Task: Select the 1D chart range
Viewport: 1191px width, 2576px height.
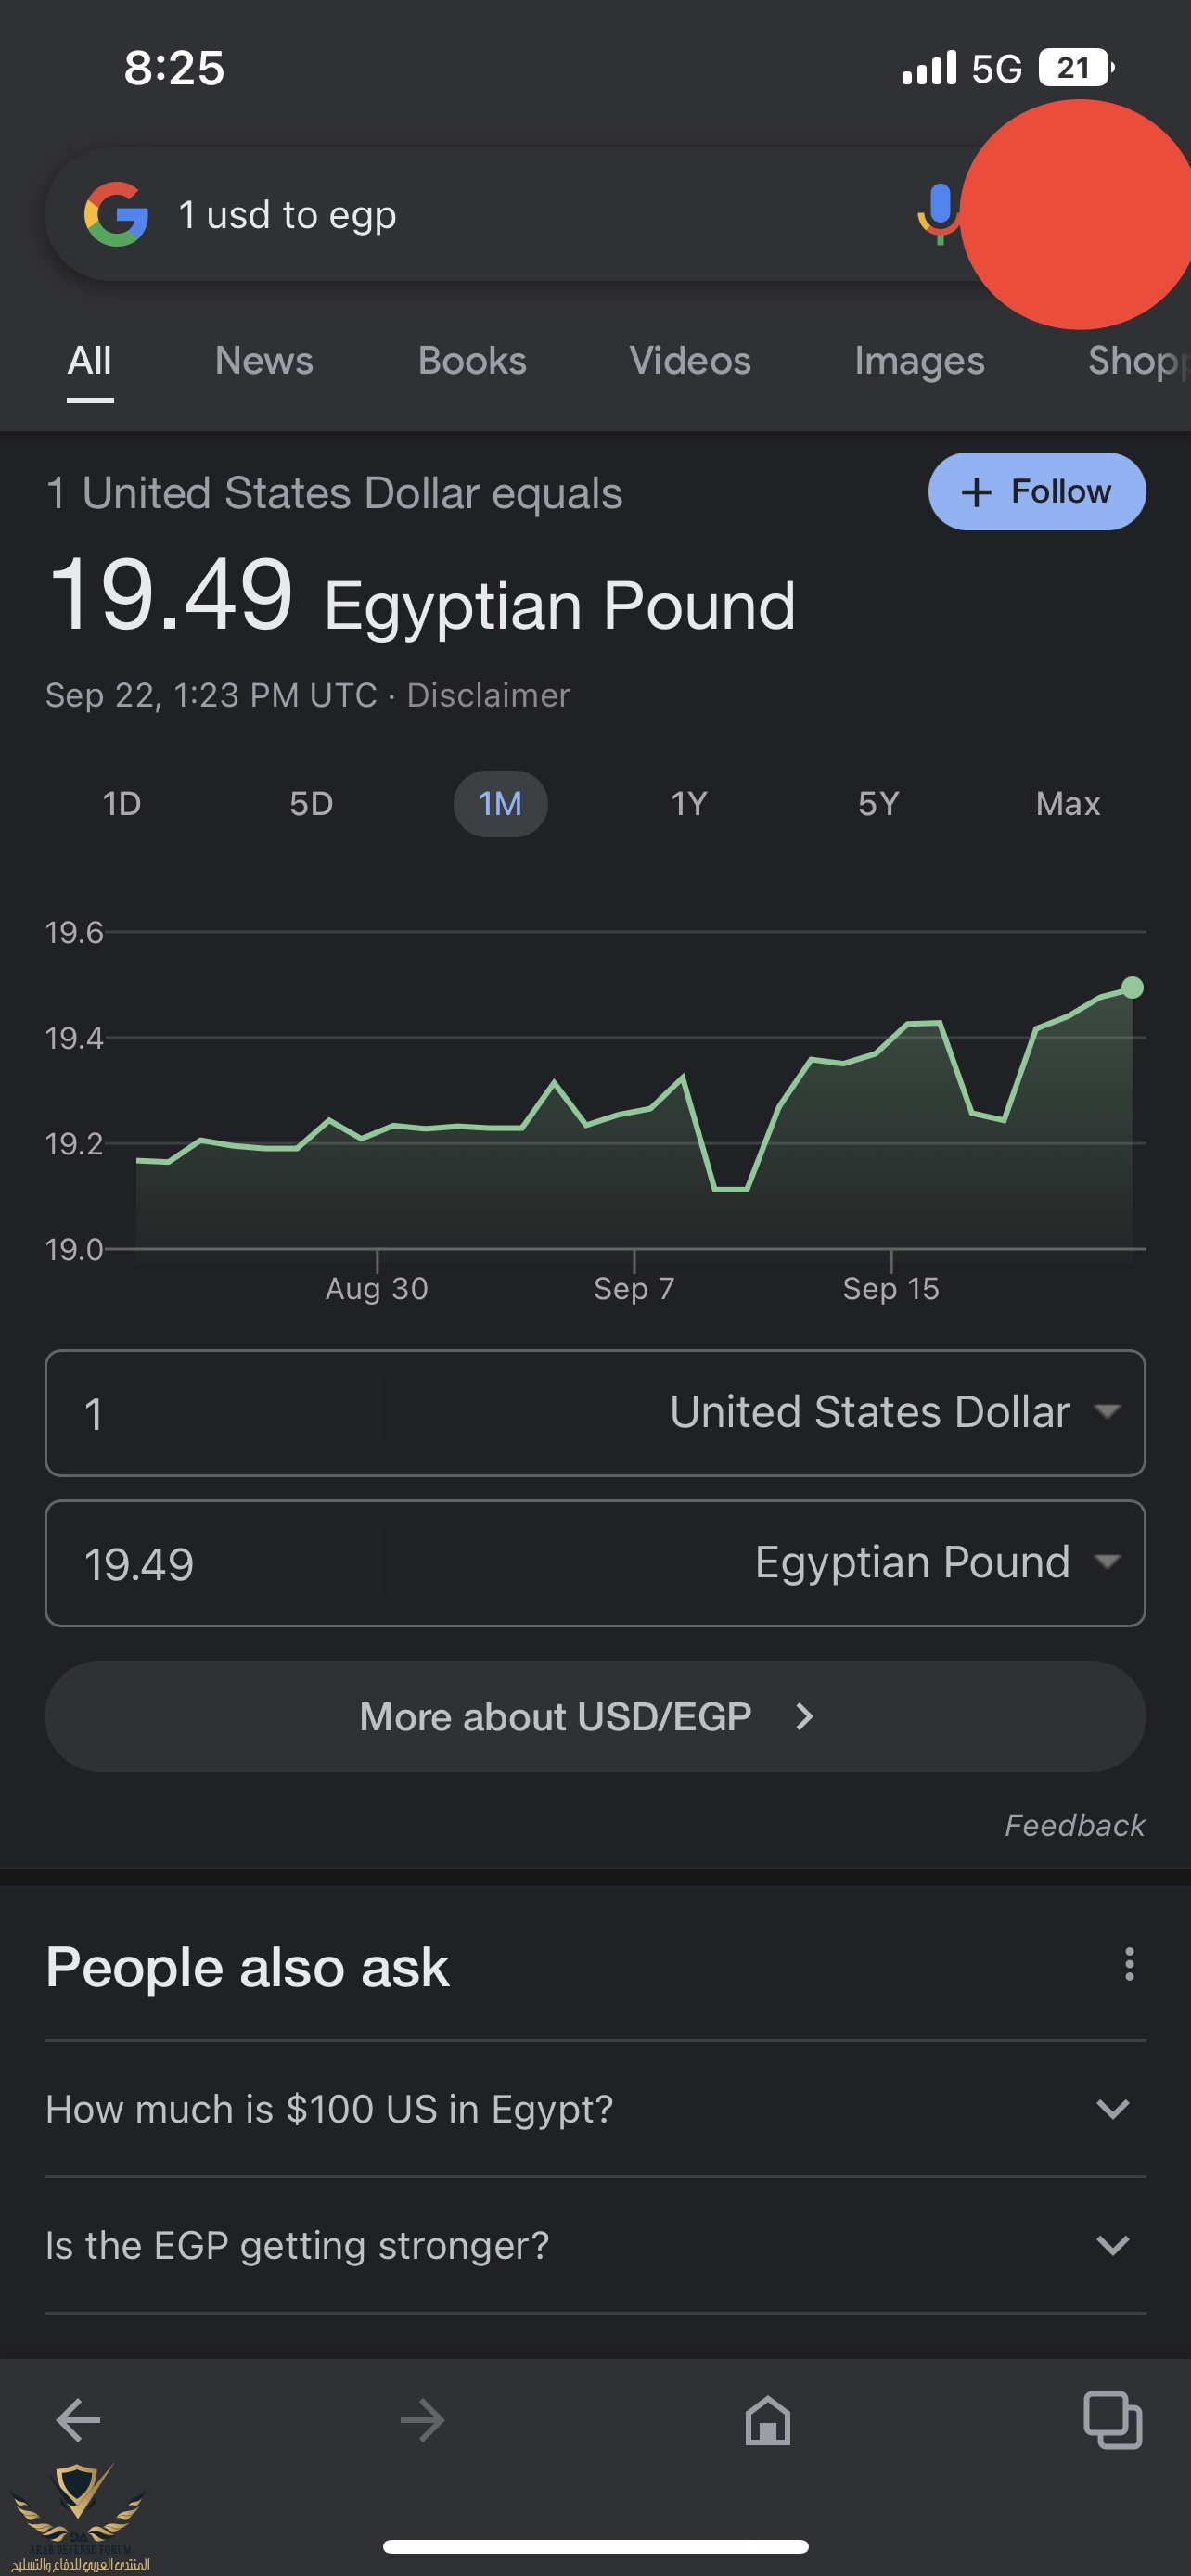Action: click(x=122, y=804)
